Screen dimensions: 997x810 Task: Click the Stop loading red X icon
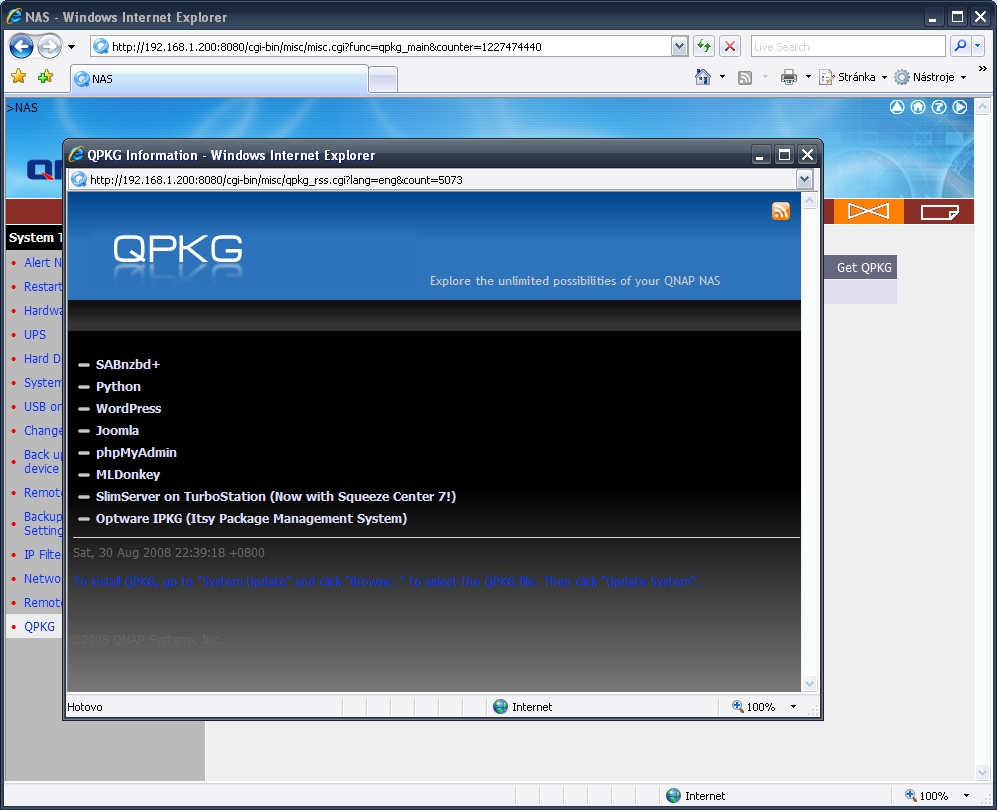point(730,46)
